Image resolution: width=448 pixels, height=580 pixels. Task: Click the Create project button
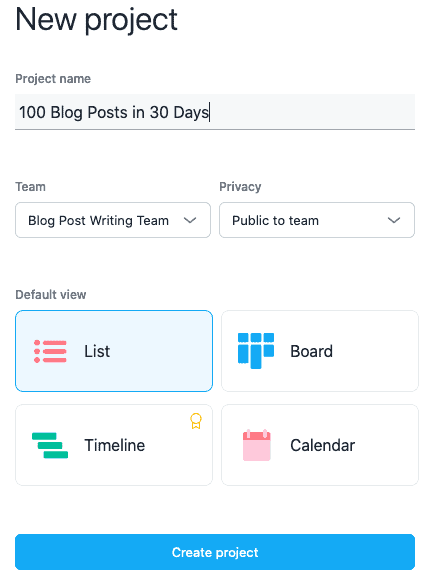tap(215, 552)
